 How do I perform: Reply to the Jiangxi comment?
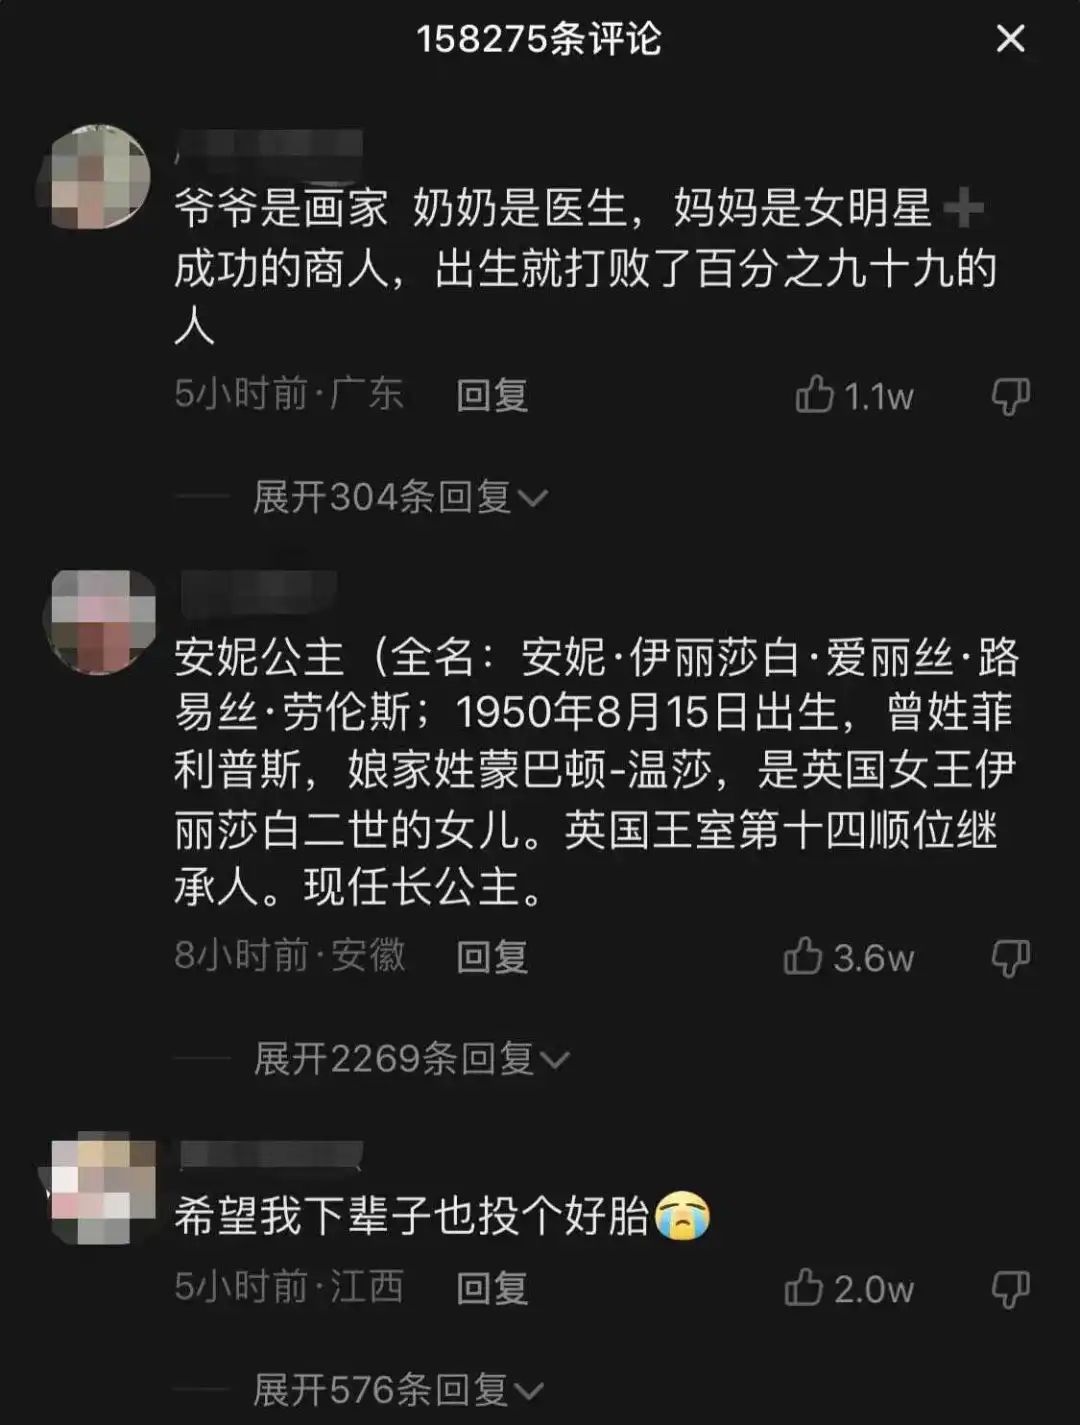click(492, 1288)
